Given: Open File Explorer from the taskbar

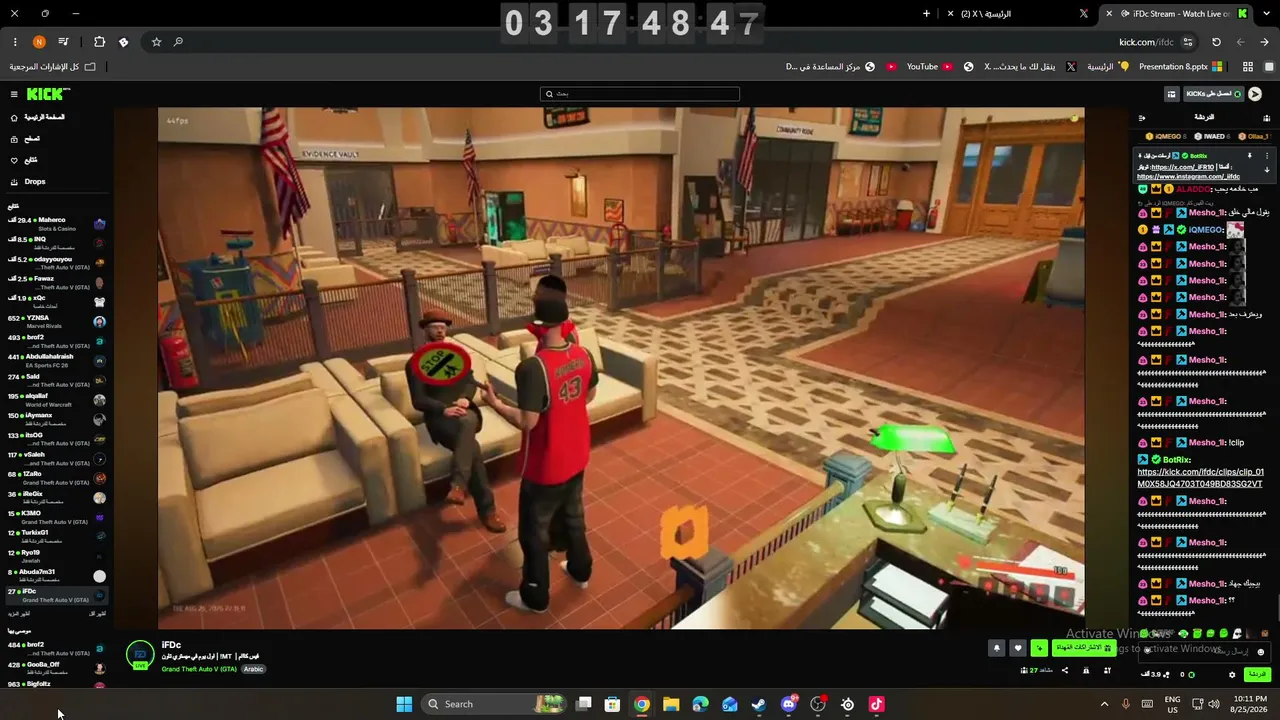Looking at the screenshot, I should (x=671, y=704).
